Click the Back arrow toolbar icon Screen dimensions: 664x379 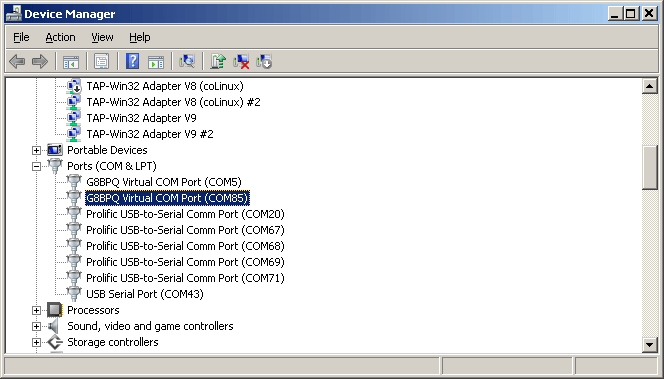(17, 62)
